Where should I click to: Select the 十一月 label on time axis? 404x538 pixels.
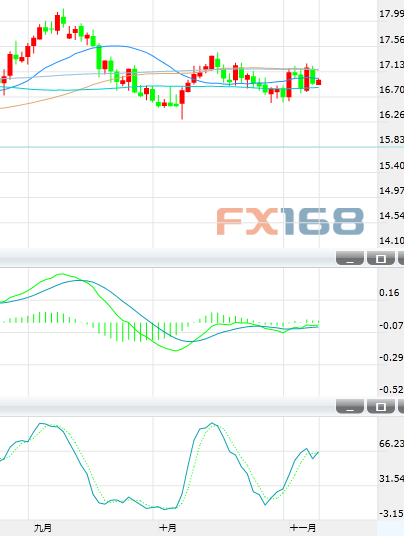click(303, 528)
